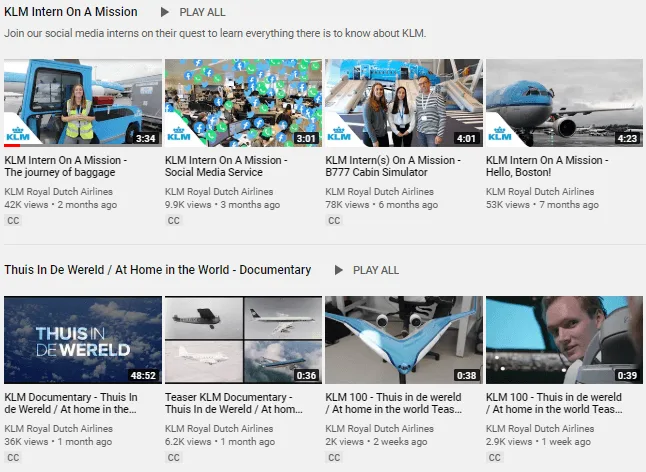The image size is (646, 472).
Task: Click the 4:23 duration badge
Action: (627, 138)
